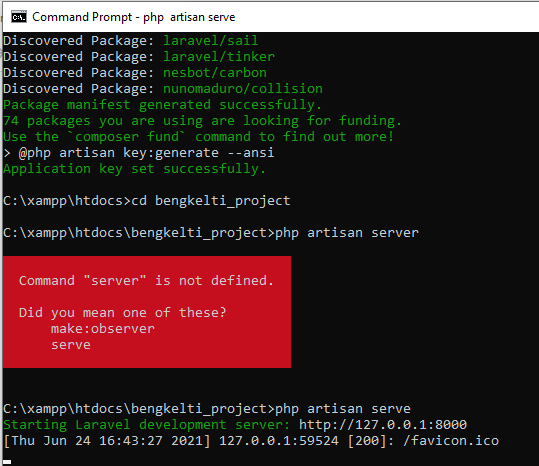539x466 pixels.
Task: Click the 'composer fund' command text
Action: point(127,137)
